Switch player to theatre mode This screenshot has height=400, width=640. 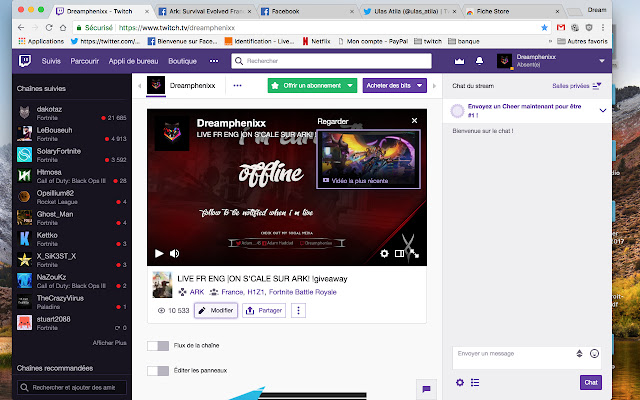pos(399,253)
